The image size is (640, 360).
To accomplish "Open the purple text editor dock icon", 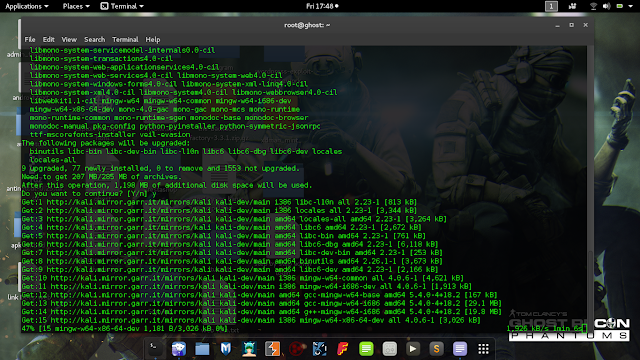I will 460,349.
